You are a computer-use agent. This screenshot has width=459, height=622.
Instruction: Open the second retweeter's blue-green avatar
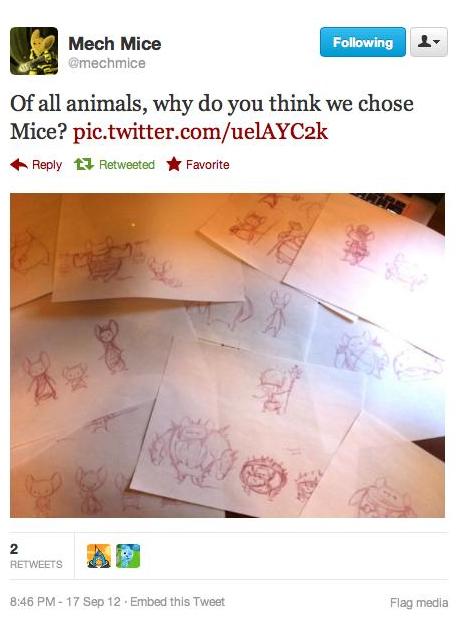128,556
